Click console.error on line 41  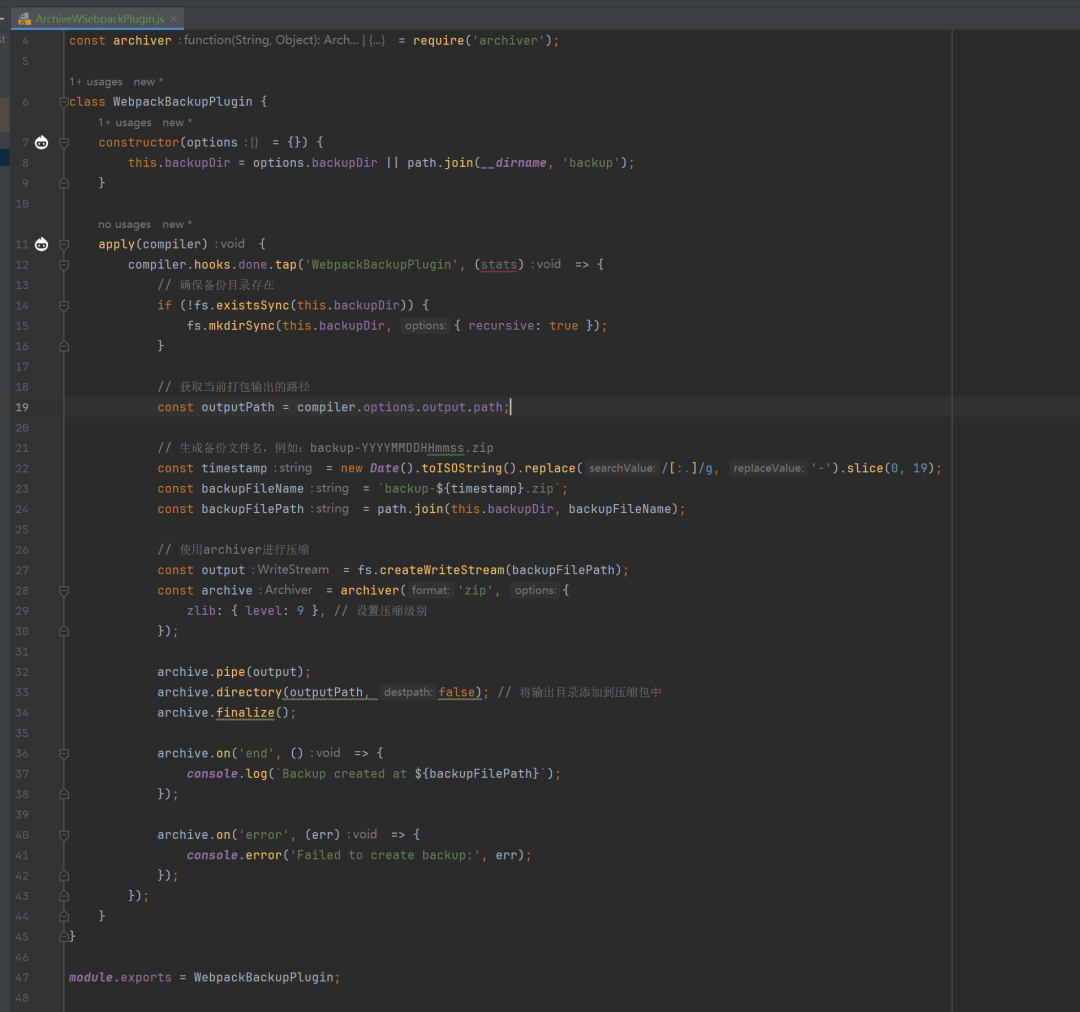click(x=234, y=856)
